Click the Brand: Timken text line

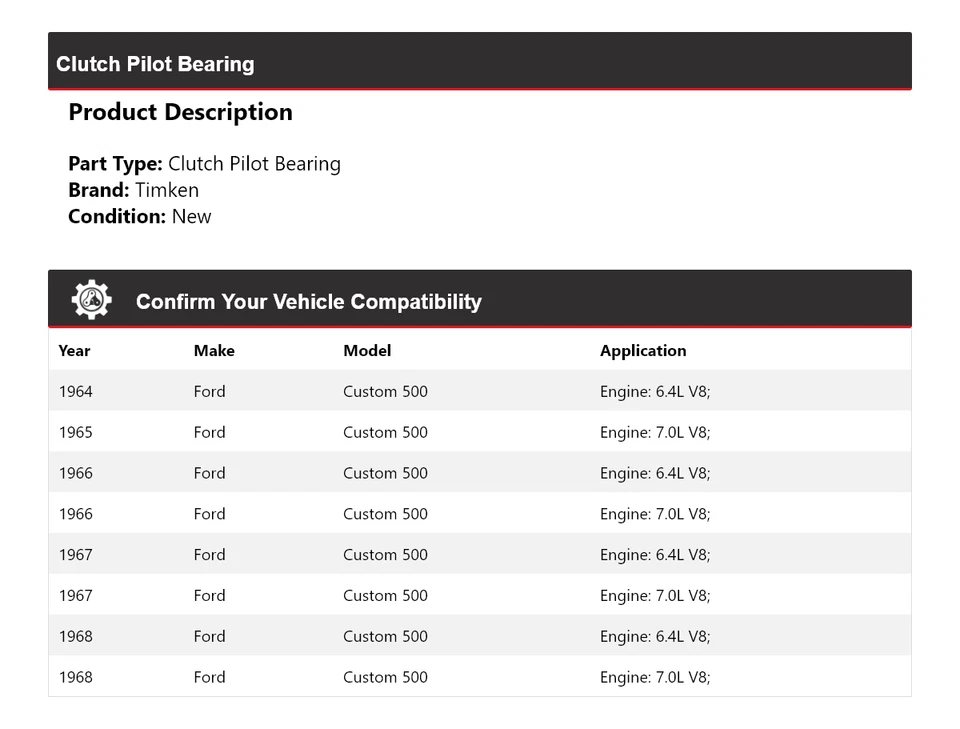click(x=133, y=190)
